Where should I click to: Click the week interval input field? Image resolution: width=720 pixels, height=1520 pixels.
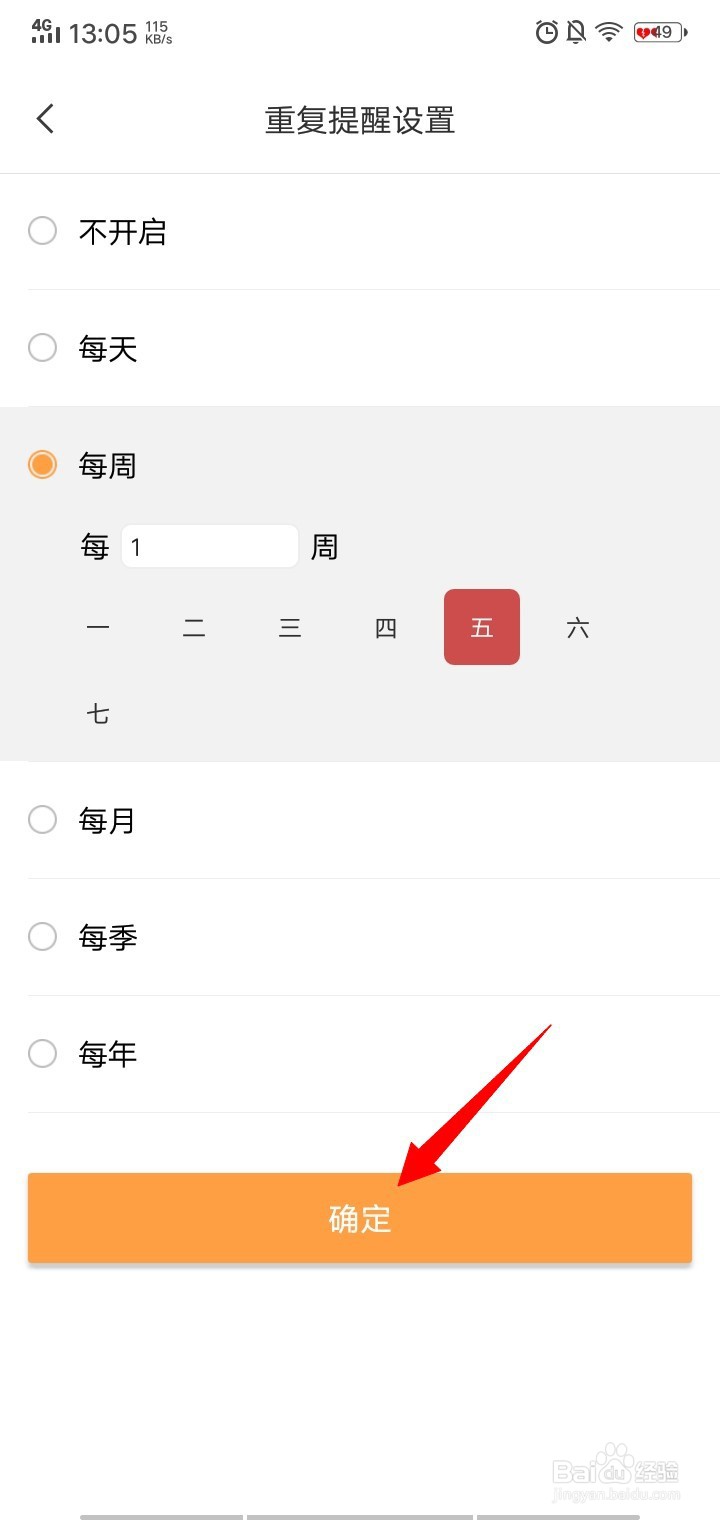click(x=210, y=547)
